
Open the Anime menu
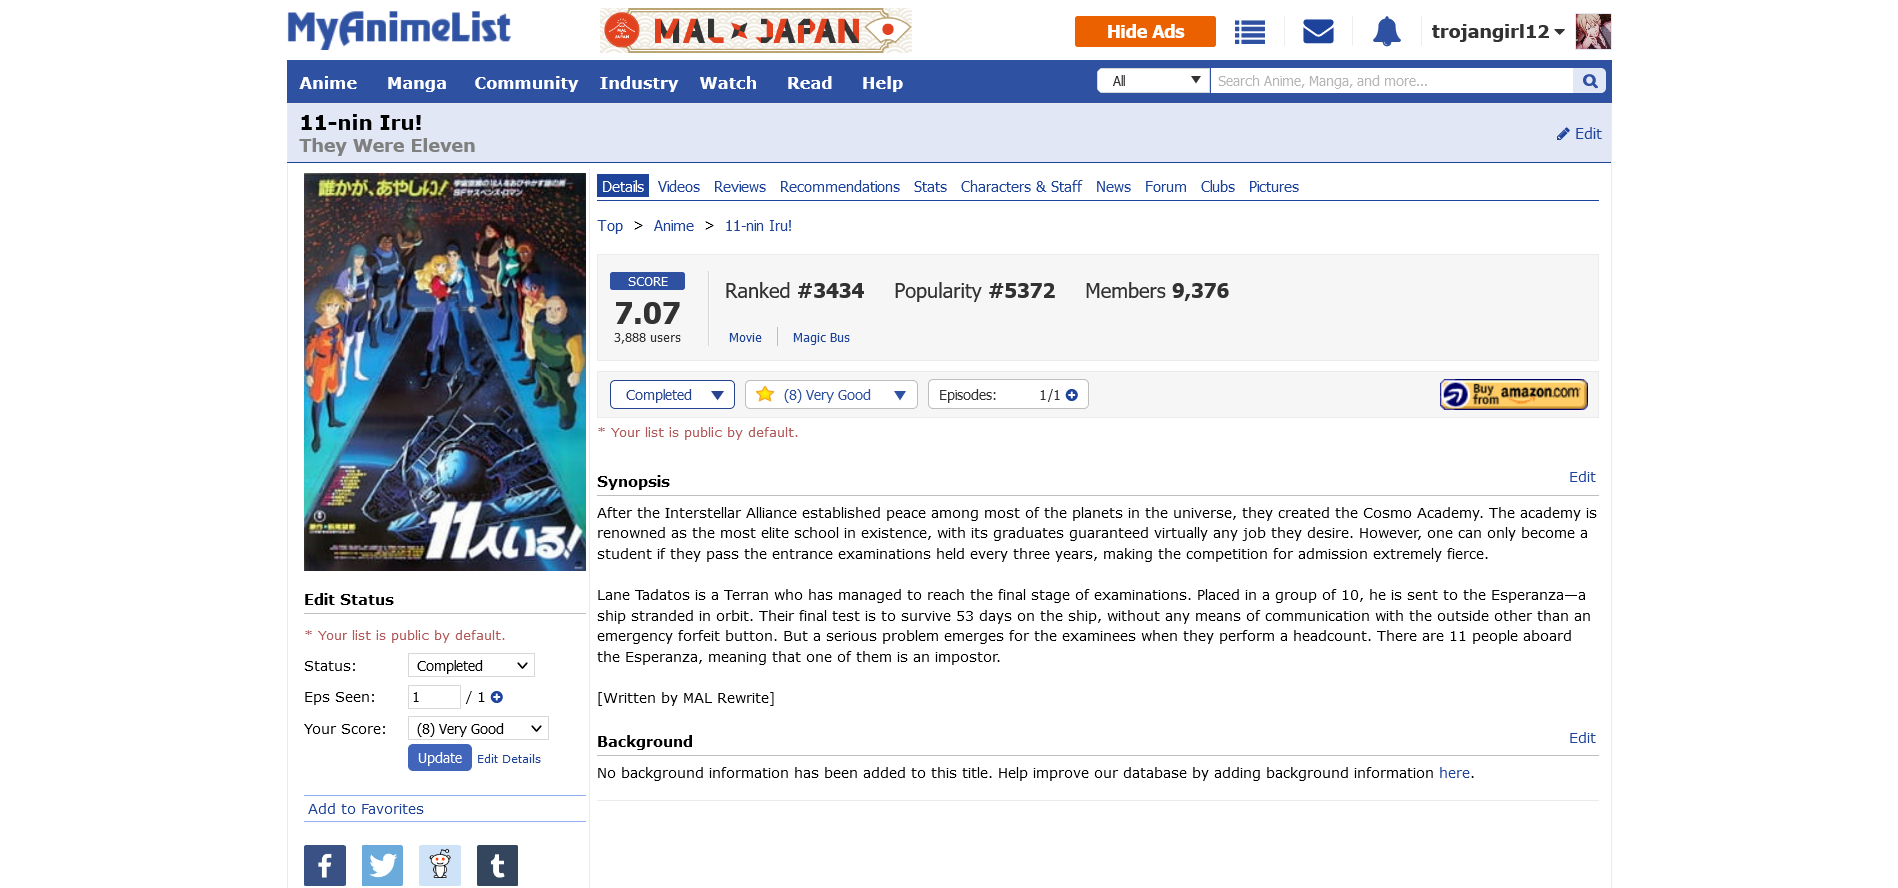(x=328, y=83)
